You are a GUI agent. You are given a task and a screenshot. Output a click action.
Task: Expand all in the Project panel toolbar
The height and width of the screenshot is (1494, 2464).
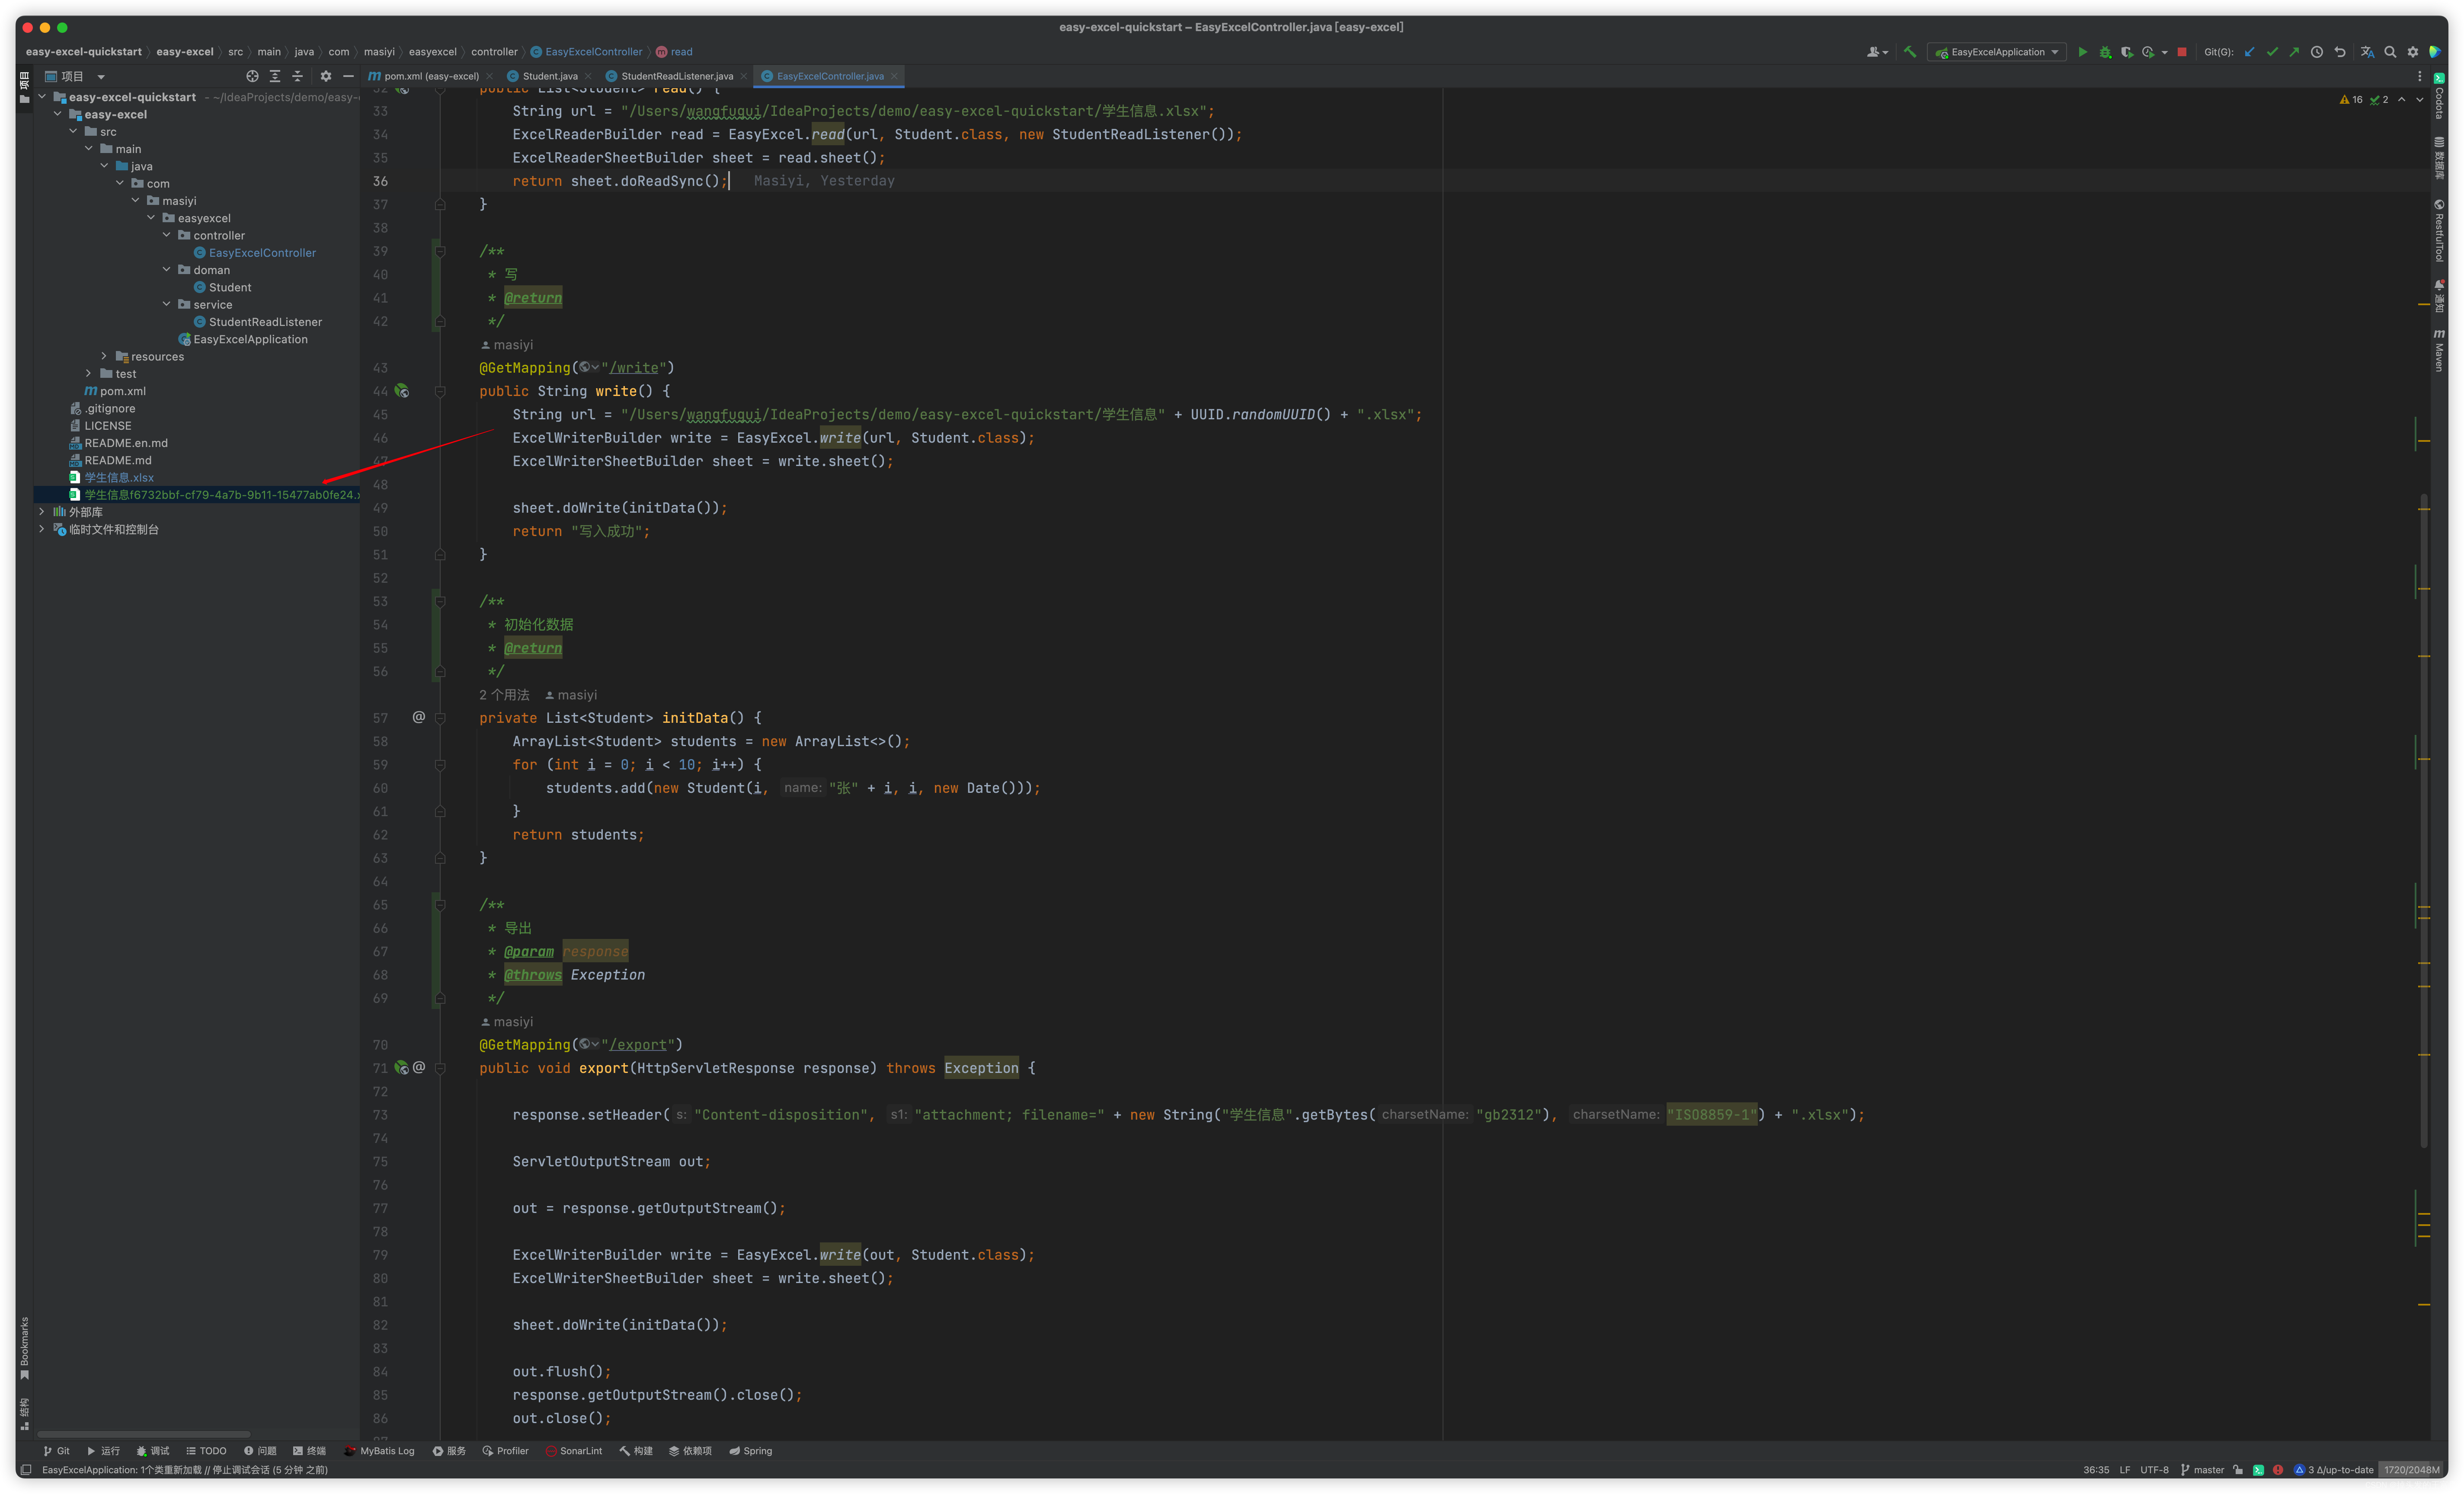click(x=275, y=76)
